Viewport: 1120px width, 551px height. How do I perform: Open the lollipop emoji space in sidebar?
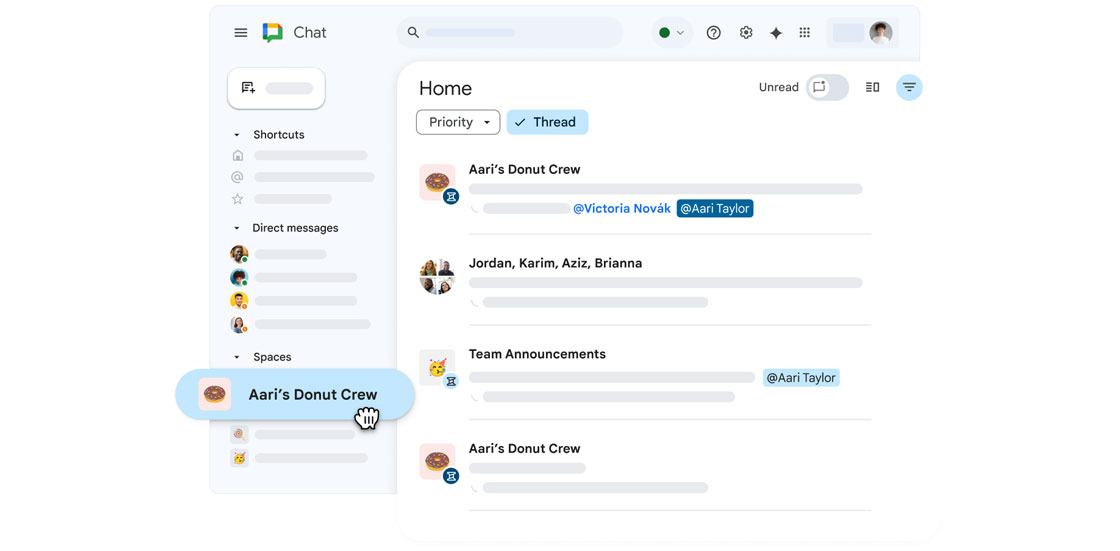(x=239, y=434)
